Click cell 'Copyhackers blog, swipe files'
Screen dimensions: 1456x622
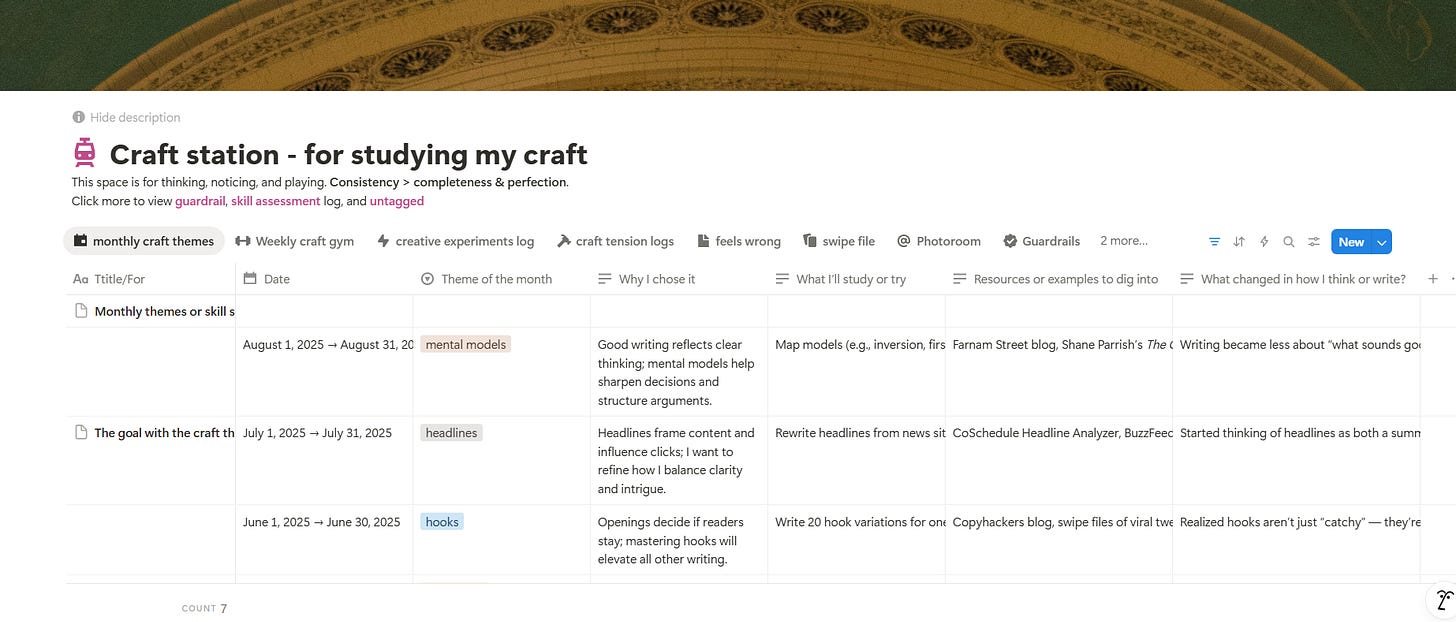[1058, 540]
